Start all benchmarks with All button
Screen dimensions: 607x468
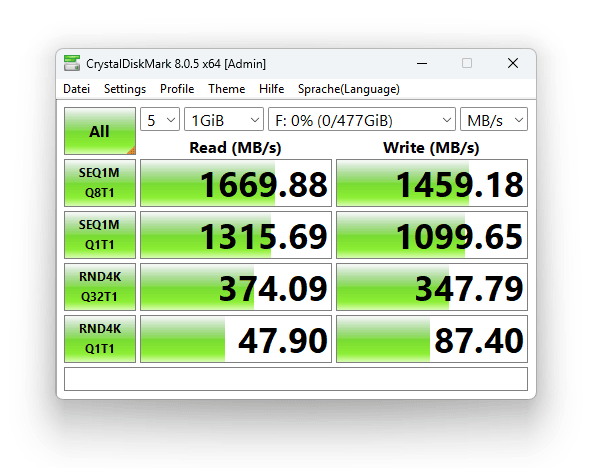[99, 131]
